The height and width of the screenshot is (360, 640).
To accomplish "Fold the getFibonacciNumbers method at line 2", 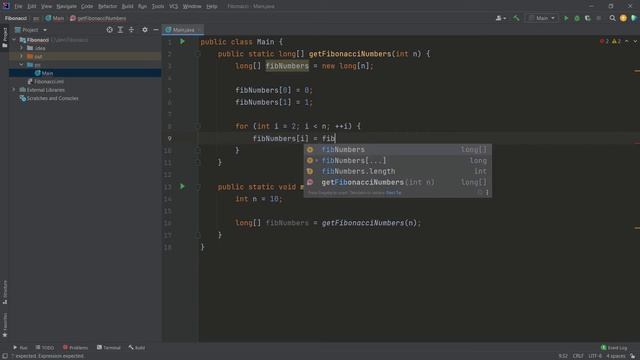I will (x=198, y=54).
